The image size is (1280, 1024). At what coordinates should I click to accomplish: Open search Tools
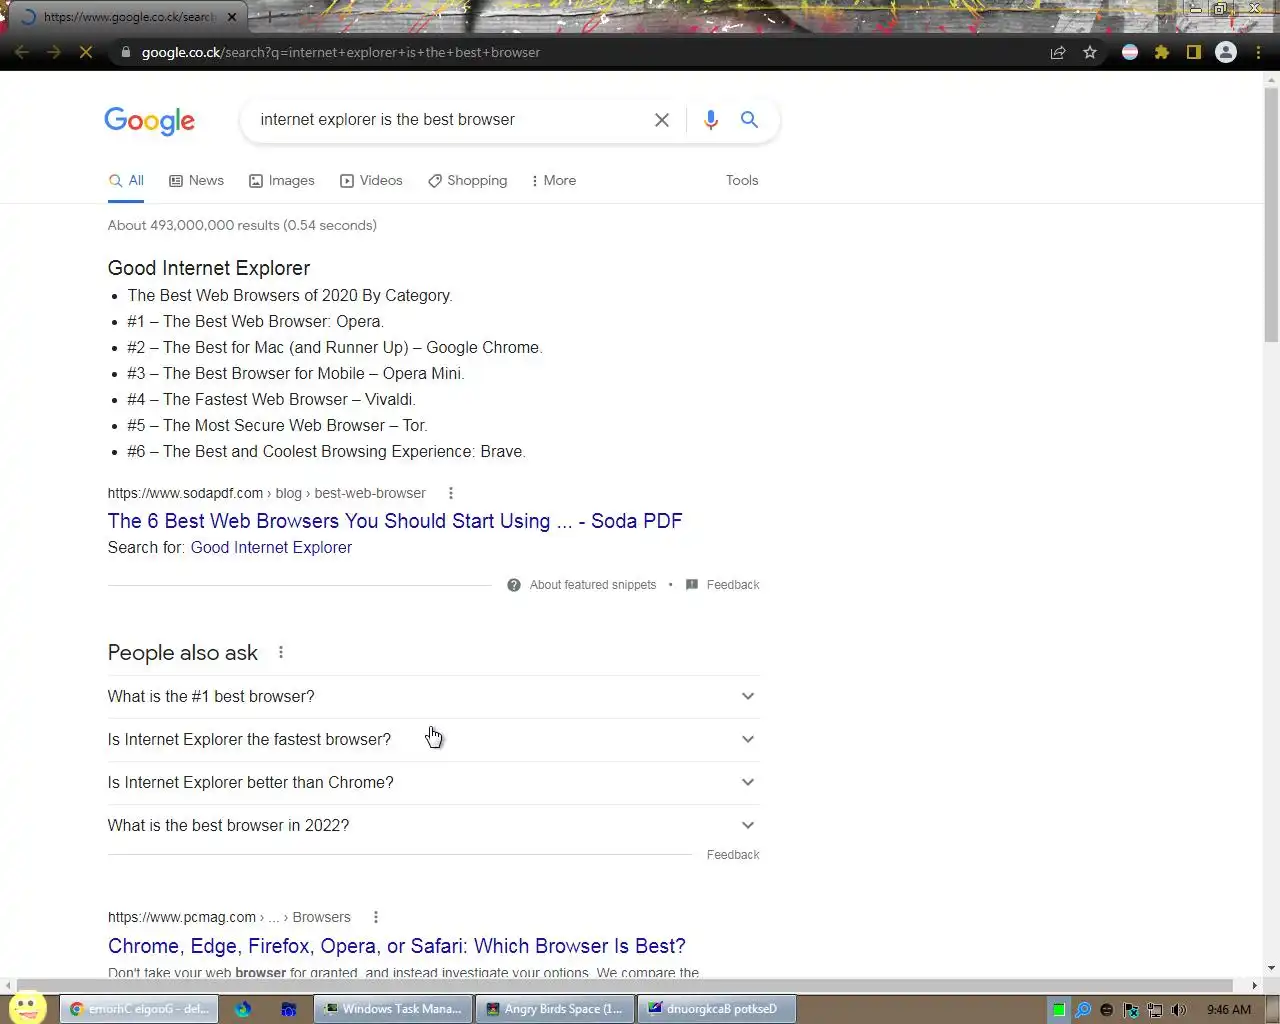coord(742,181)
